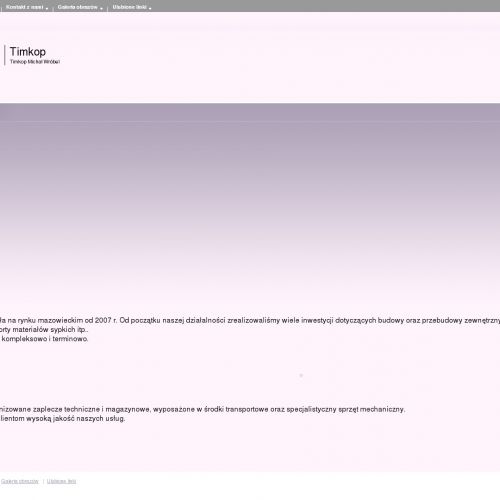Screen dimensions: 500x500
Task: Click the Timkop Michał Wróbel subtitle
Action: coord(35,62)
